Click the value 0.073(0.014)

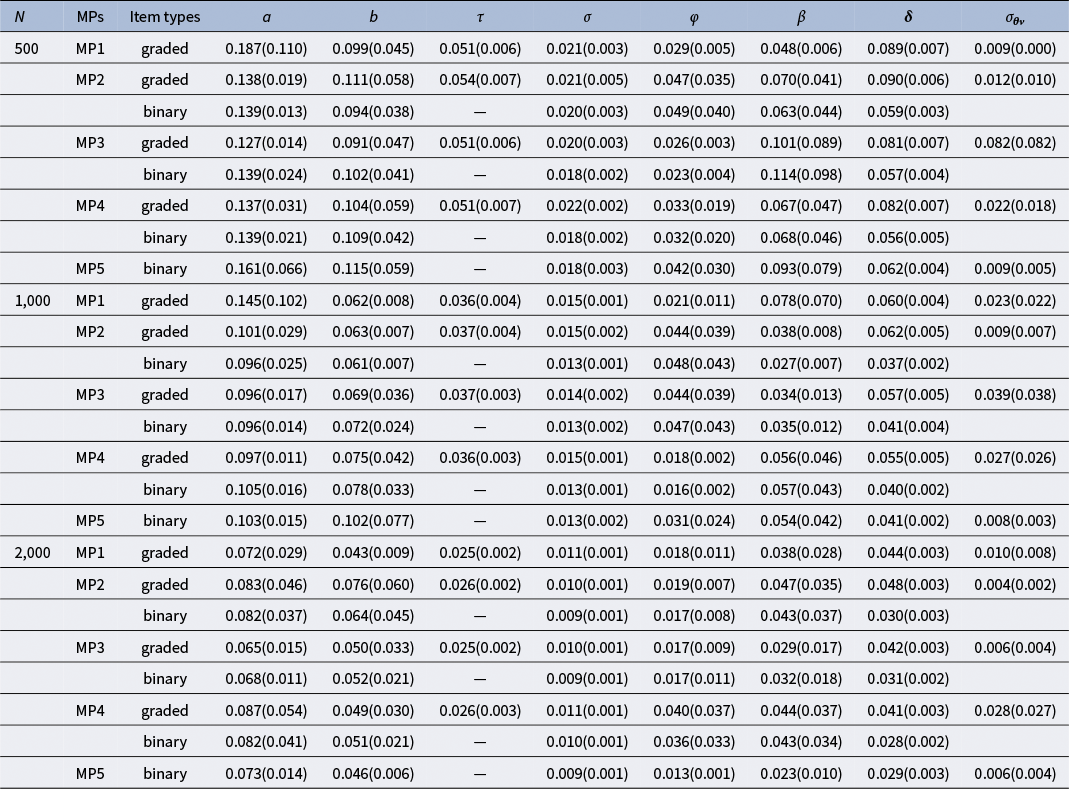point(267,773)
